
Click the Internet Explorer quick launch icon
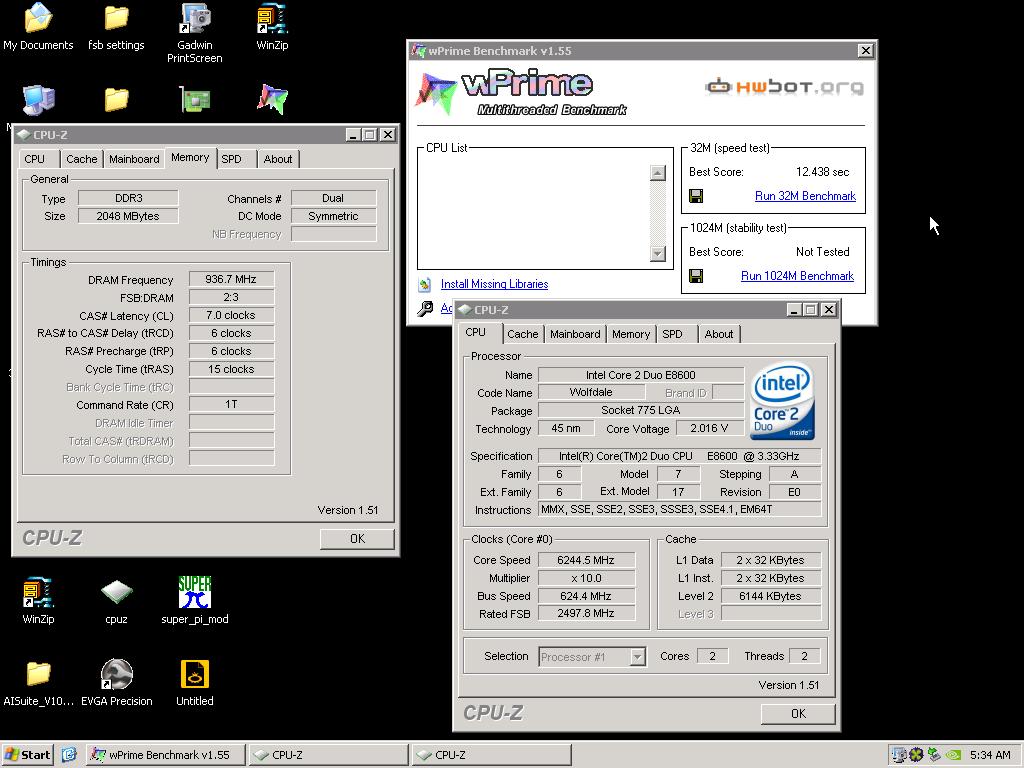tap(69, 754)
